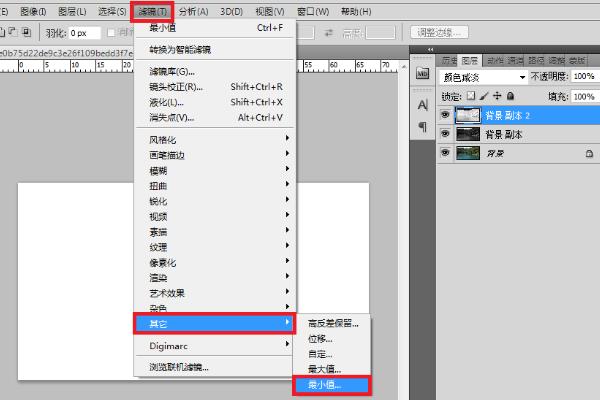Viewport: 600px width, 400px height.
Task: Choose 转换为智能滤镜
Action: 215,49
